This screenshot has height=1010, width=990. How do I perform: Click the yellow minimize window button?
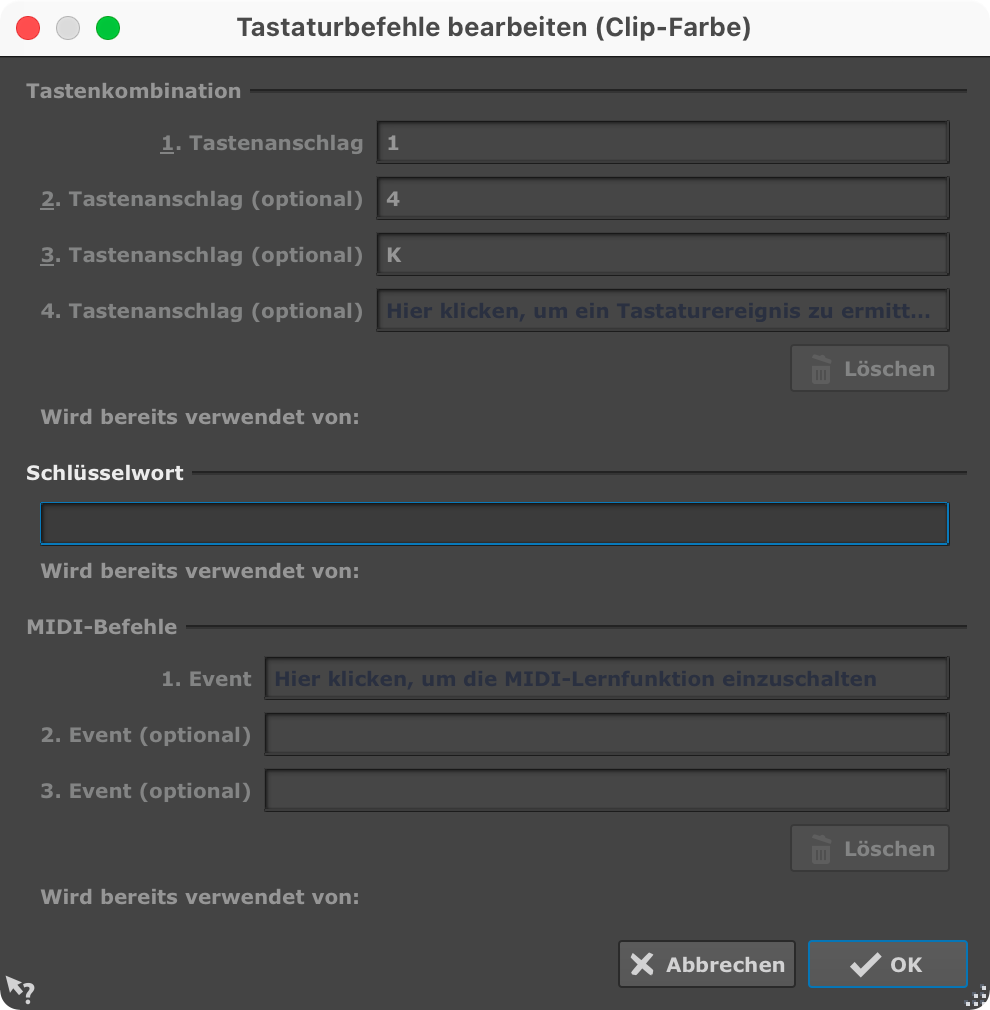(x=68, y=28)
